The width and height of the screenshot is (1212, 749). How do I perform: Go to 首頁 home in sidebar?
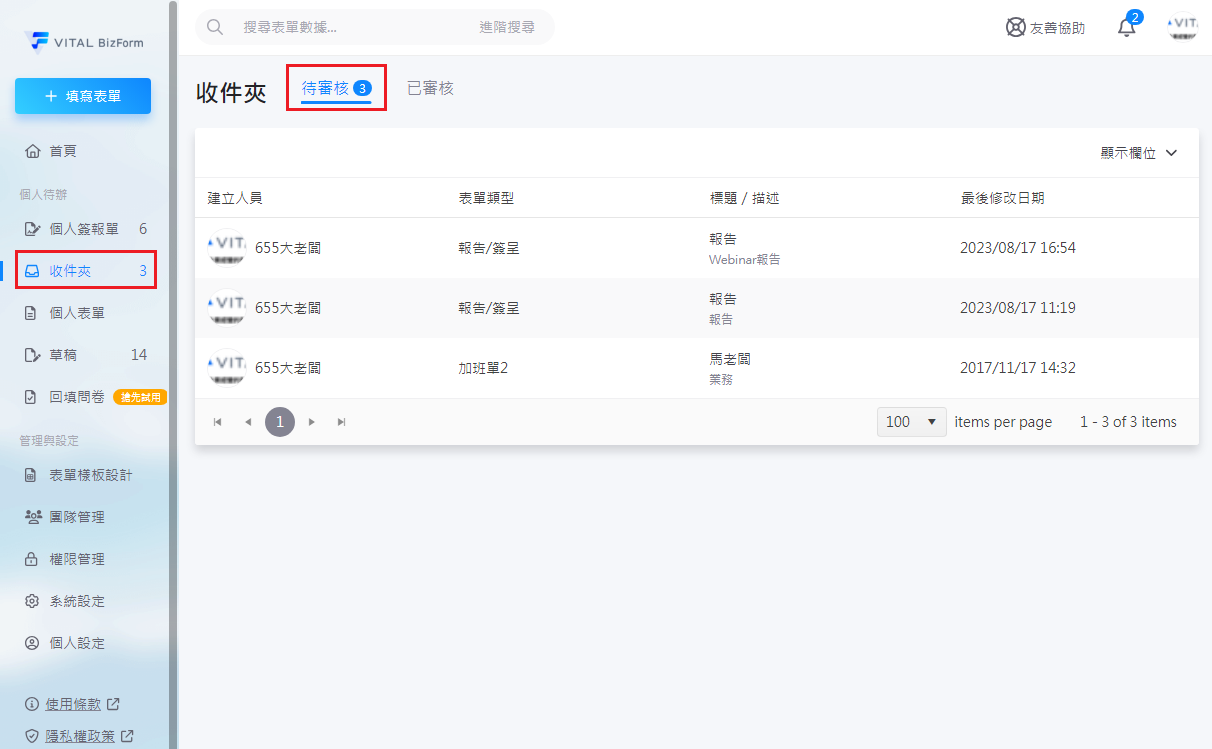[x=63, y=151]
